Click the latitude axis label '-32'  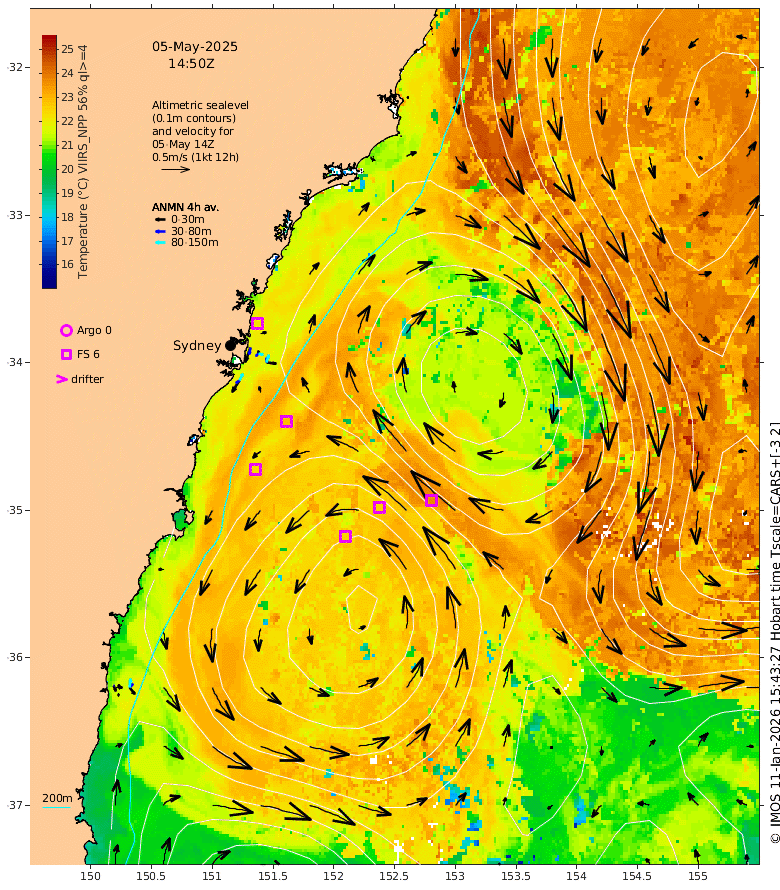click(x=15, y=68)
